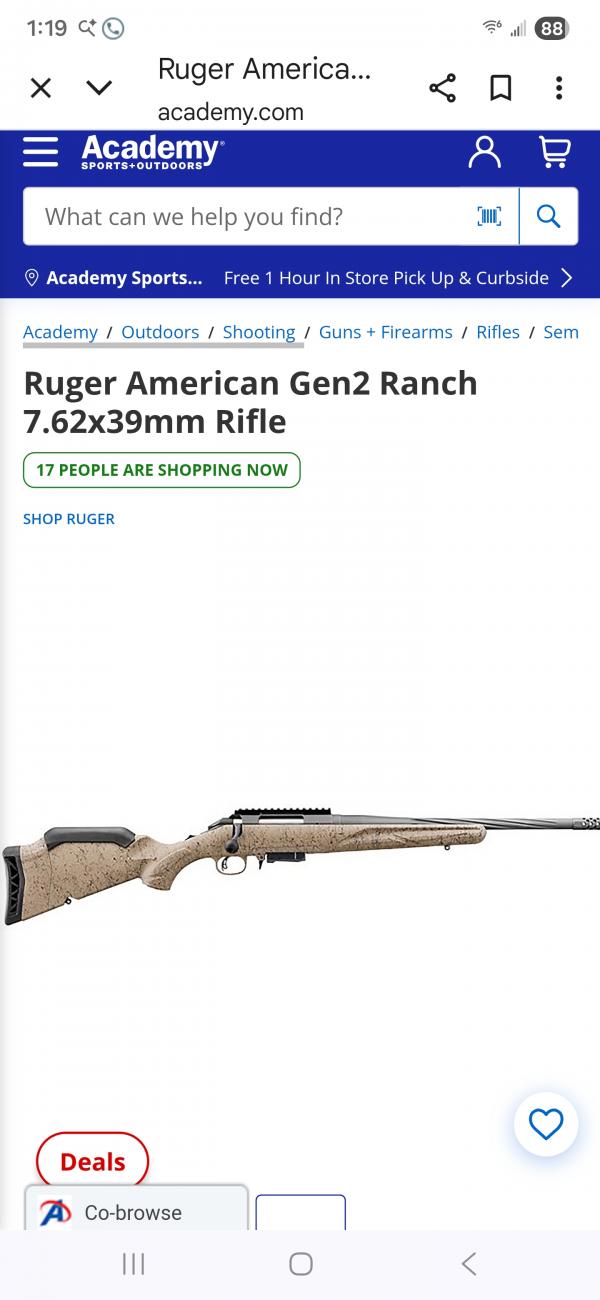Go to Guns + Firearms breadcrumb

pyautogui.click(x=386, y=332)
